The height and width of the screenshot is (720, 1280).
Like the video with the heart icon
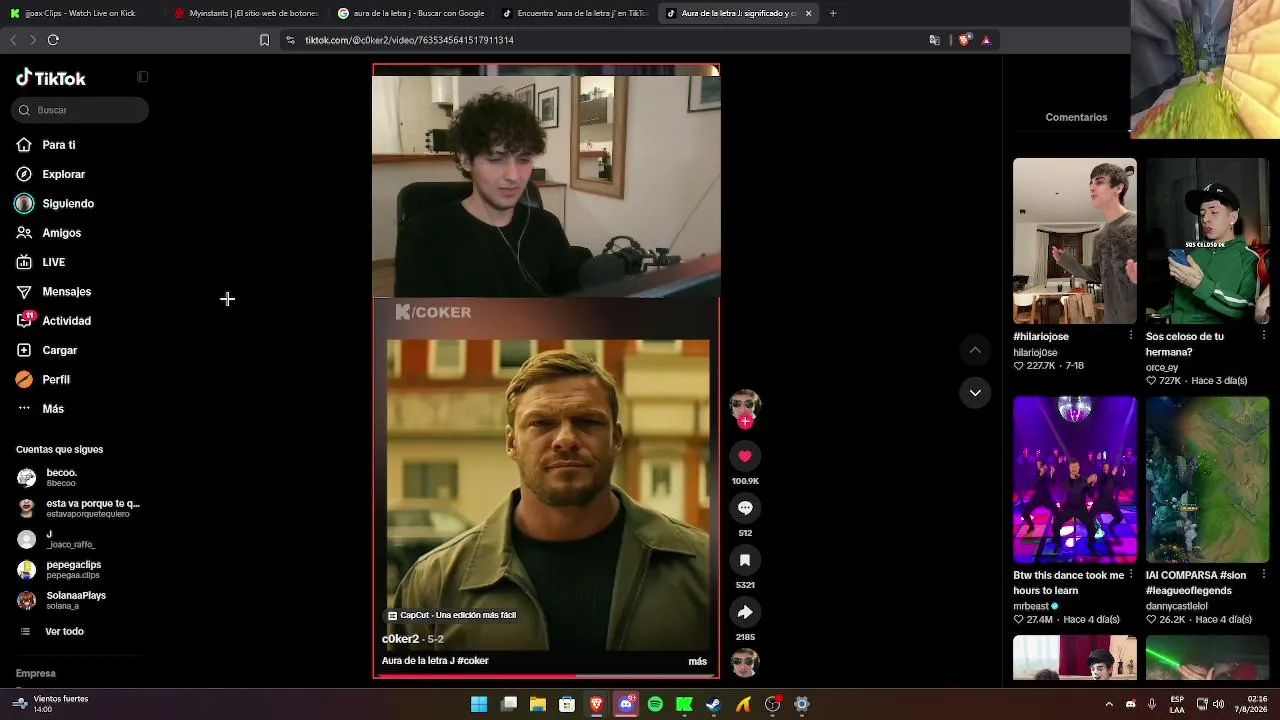coord(745,456)
